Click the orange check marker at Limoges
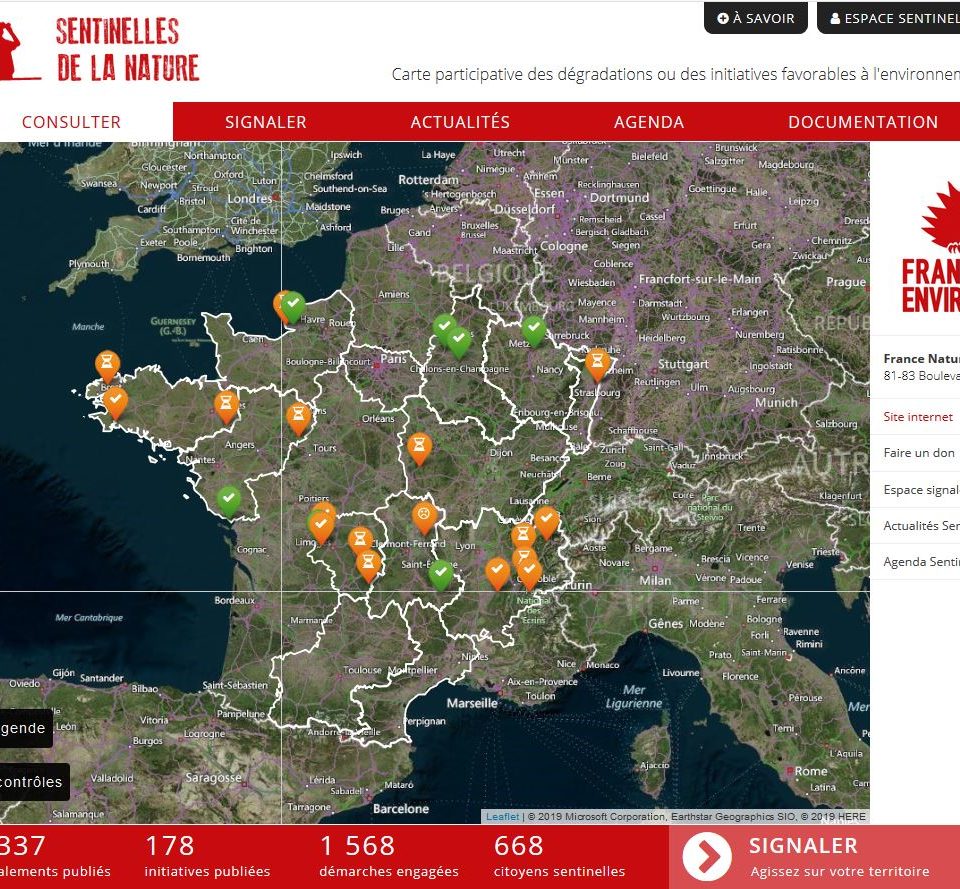The width and height of the screenshot is (960, 889). [x=321, y=527]
